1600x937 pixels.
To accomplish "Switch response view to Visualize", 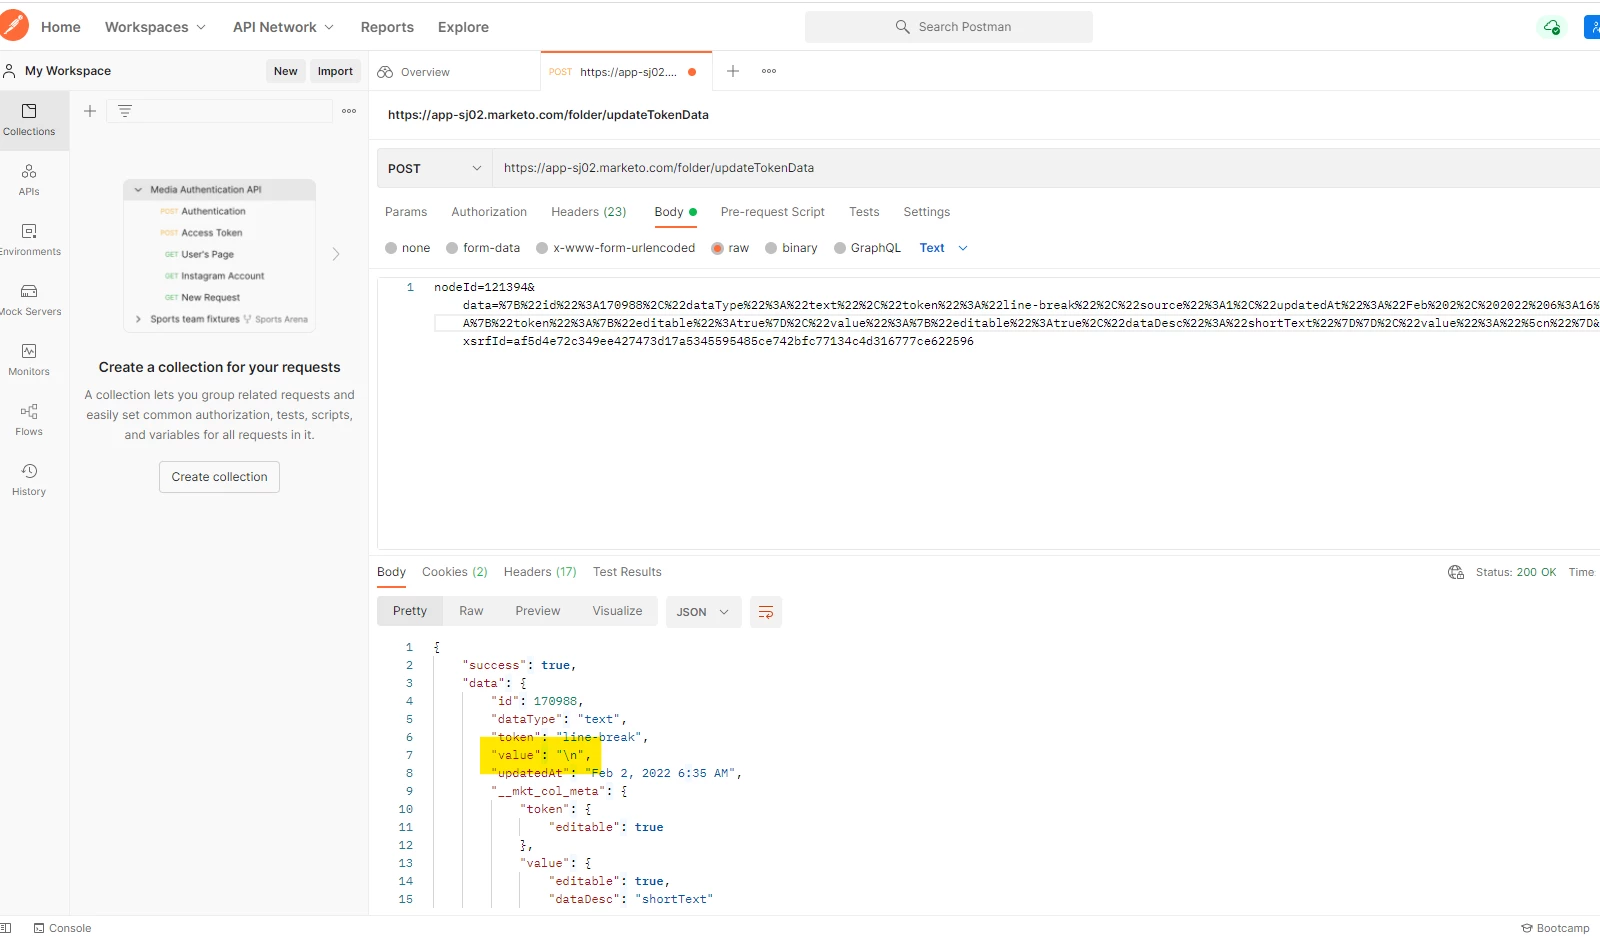I will click(617, 611).
